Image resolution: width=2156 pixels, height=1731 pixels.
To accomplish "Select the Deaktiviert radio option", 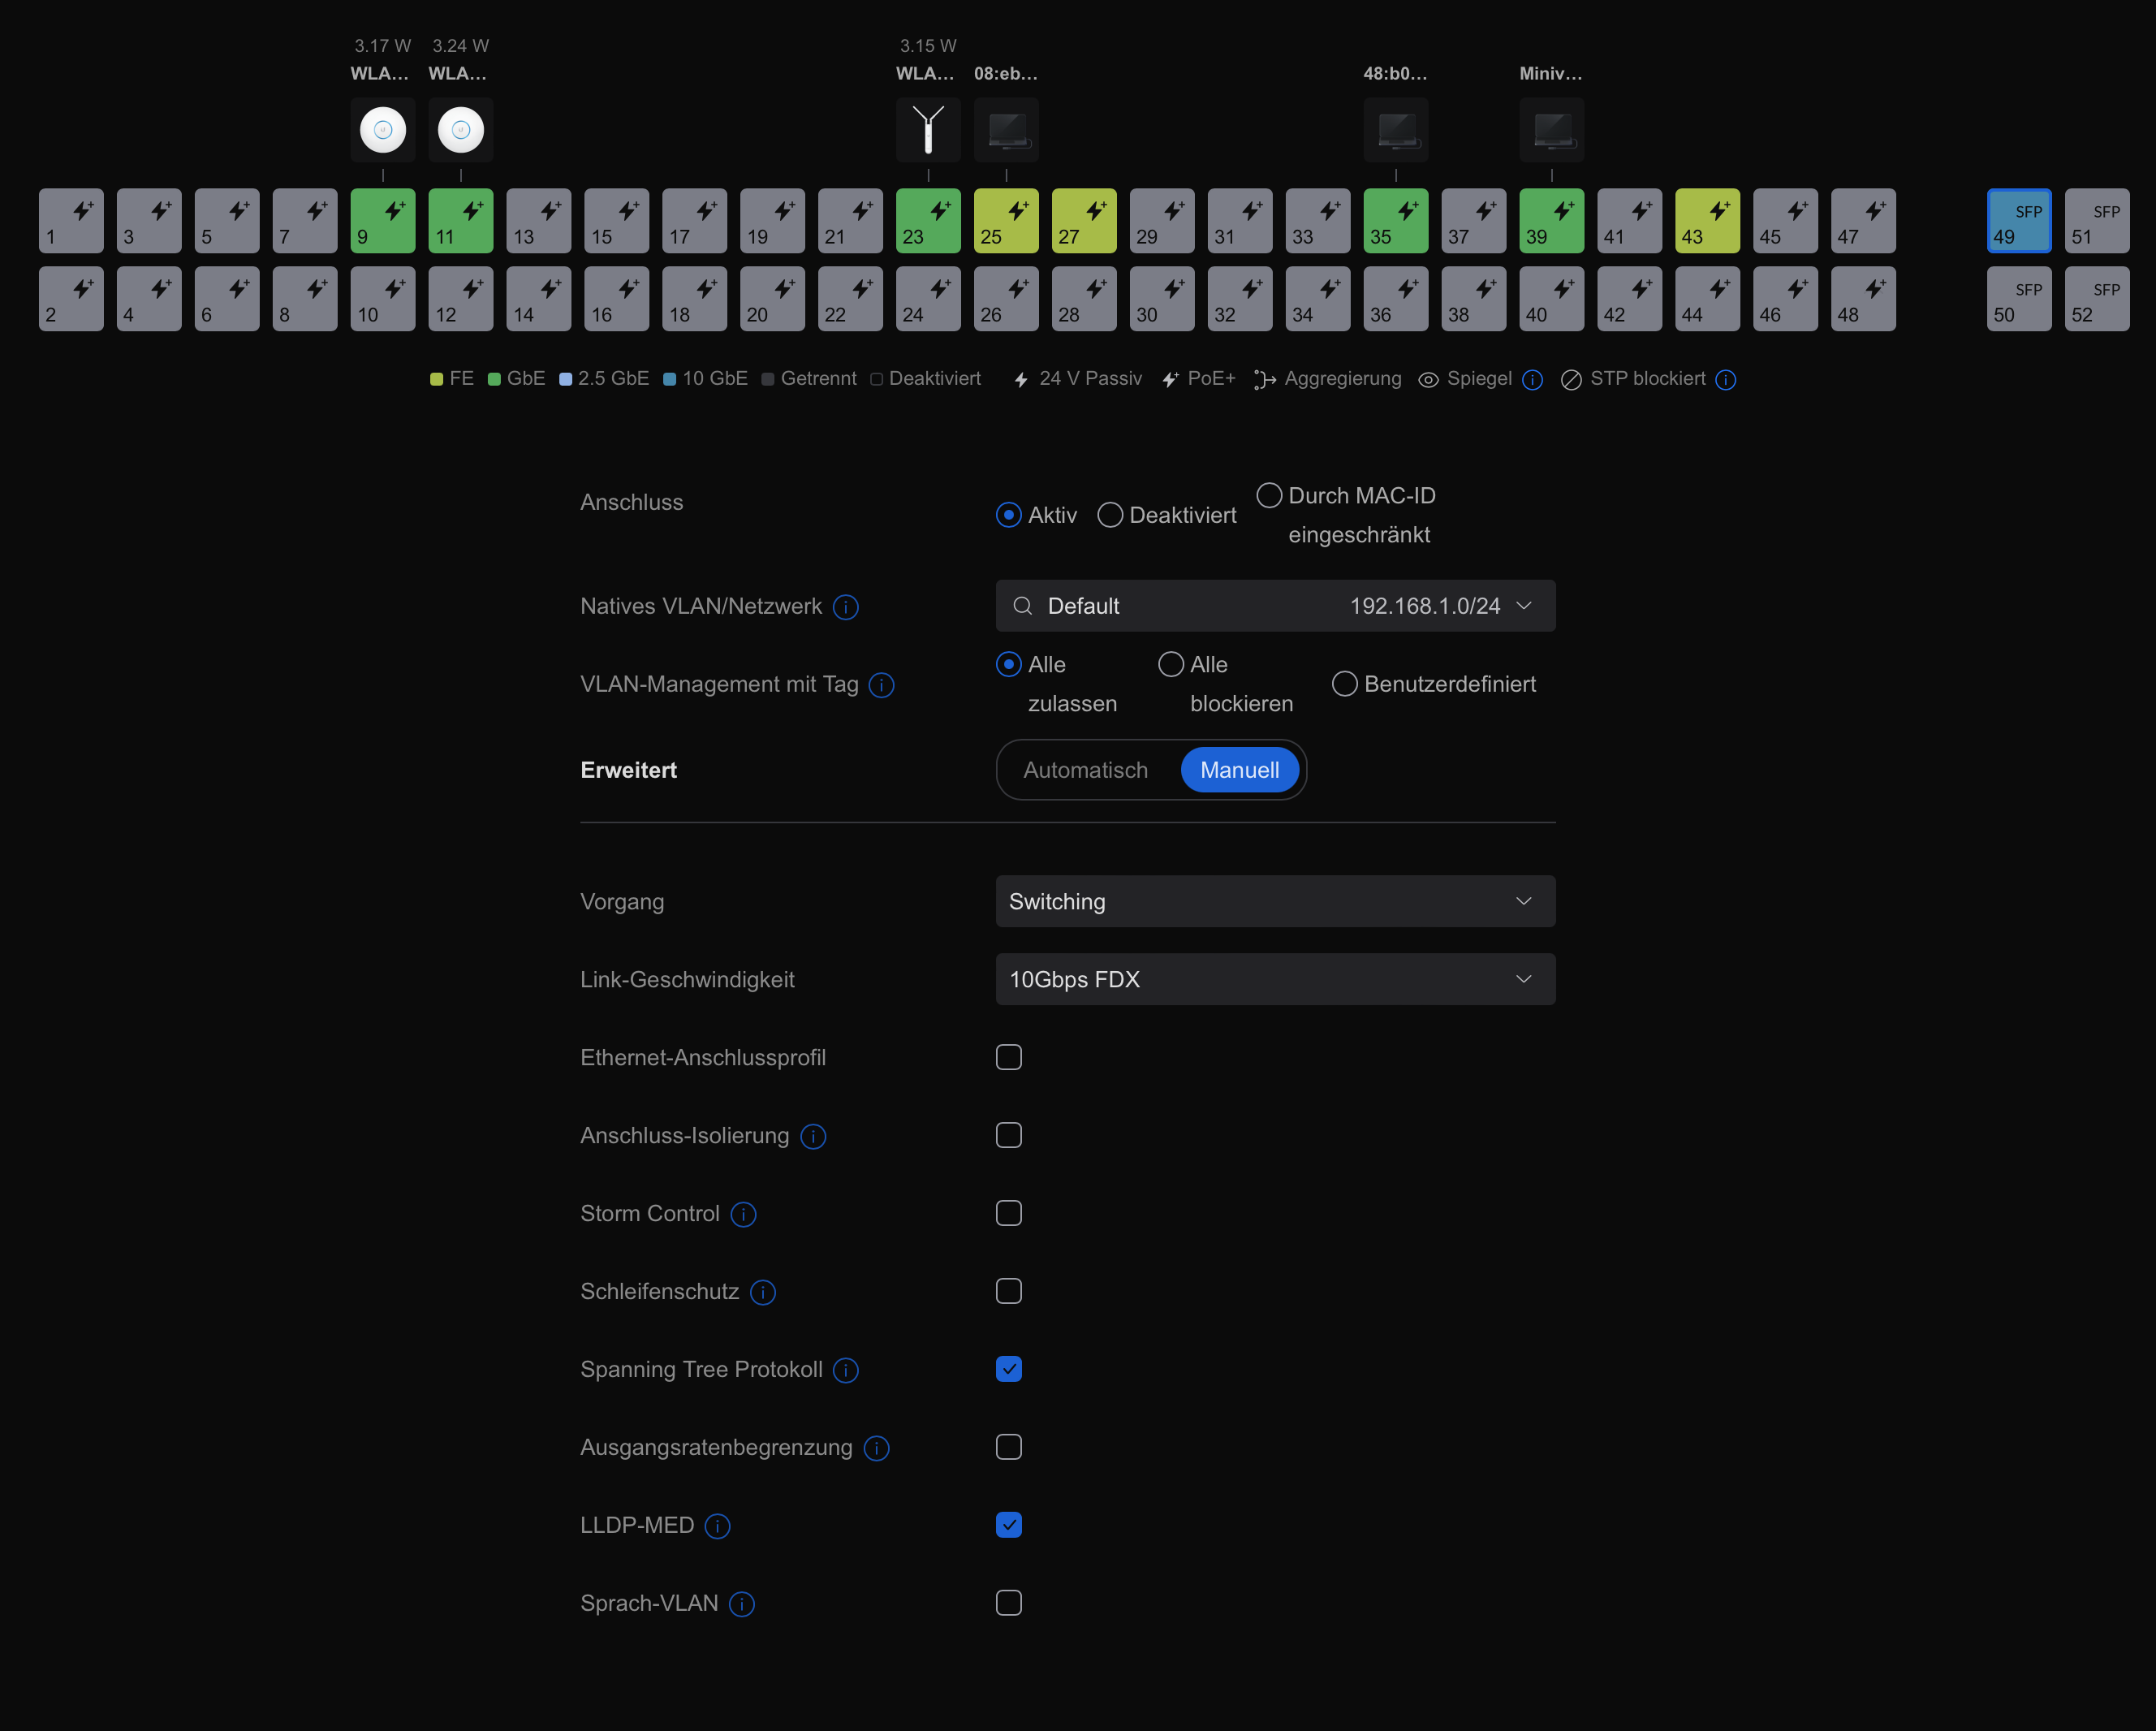I will pyautogui.click(x=1110, y=515).
